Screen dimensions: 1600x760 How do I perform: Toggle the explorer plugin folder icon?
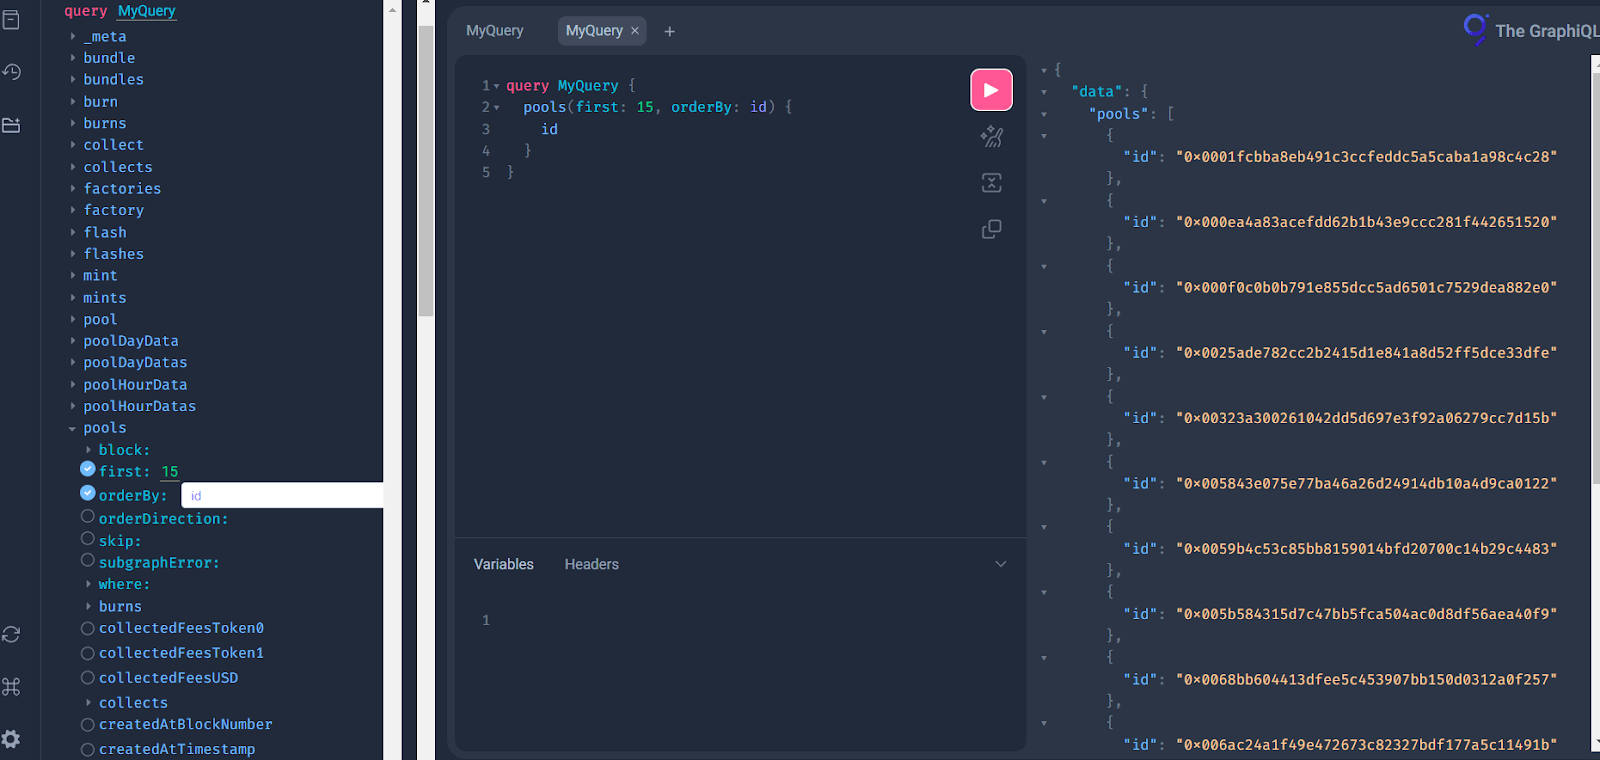point(12,125)
